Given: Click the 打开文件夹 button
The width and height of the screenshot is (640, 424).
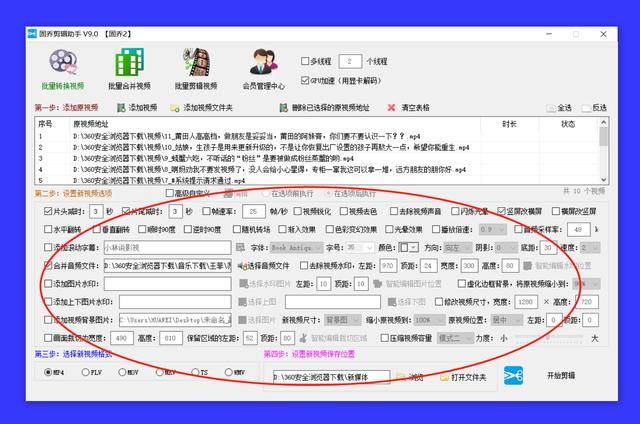Looking at the screenshot, I should (463, 377).
